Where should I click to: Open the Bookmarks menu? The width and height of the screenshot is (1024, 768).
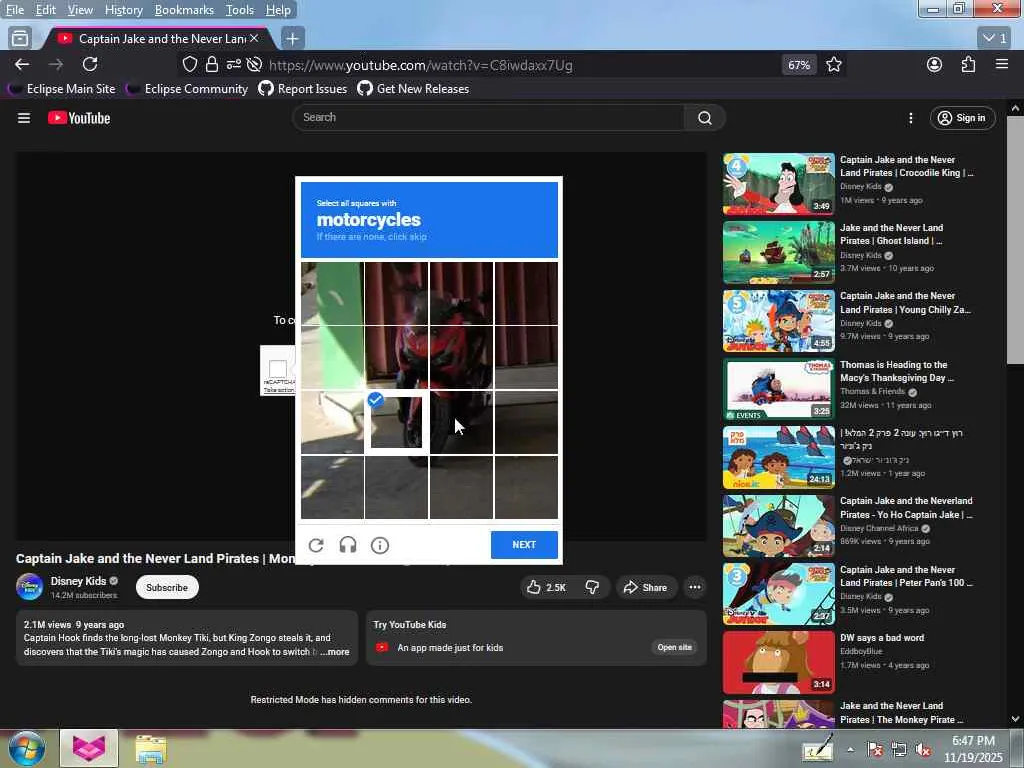(184, 10)
